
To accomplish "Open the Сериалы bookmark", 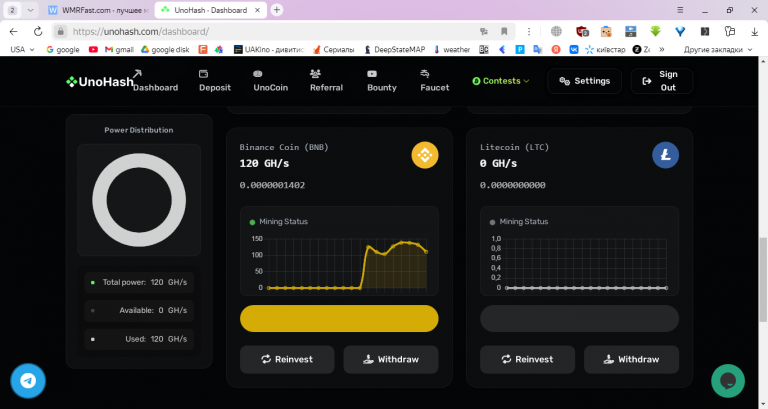I will tap(333, 49).
